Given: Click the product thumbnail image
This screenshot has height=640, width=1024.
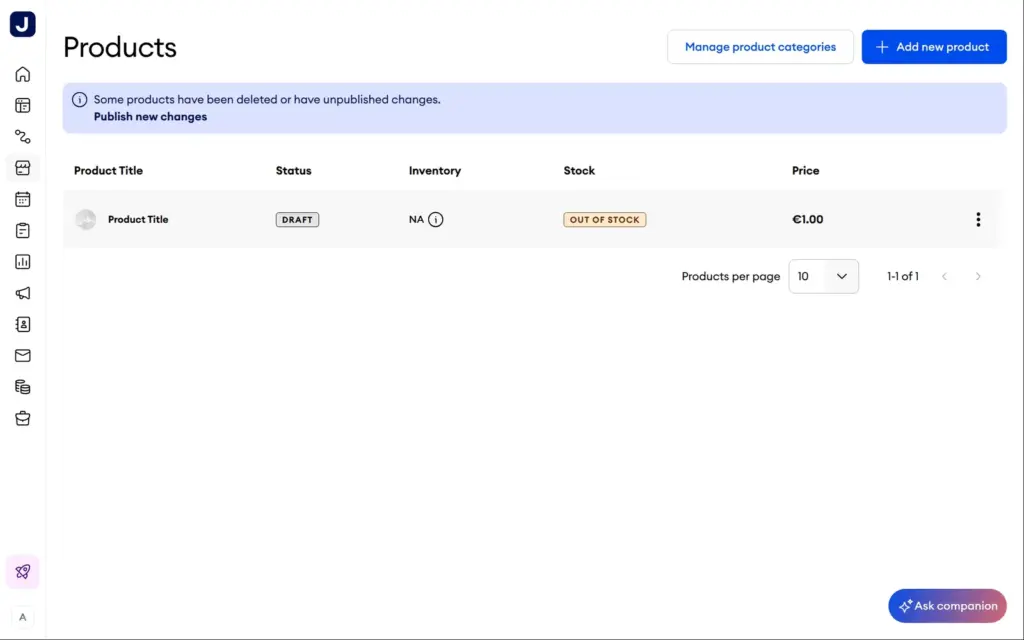Looking at the screenshot, I should pyautogui.click(x=86, y=220).
